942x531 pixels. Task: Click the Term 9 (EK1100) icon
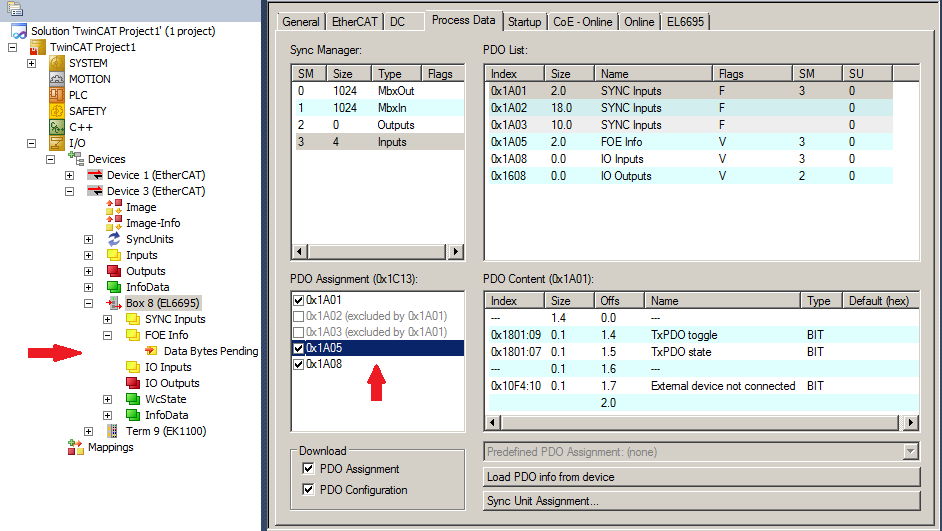point(112,431)
